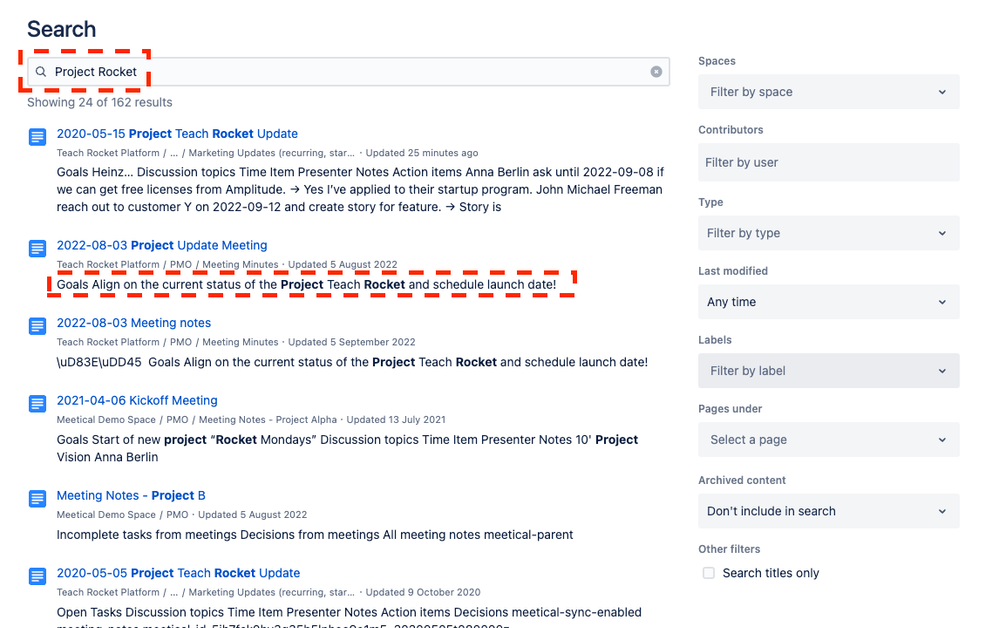Screen dimensions: 999x628
Task: Click the page icon beside 2020-05-05 Project Teach Rocket Update
Action: tap(36, 576)
